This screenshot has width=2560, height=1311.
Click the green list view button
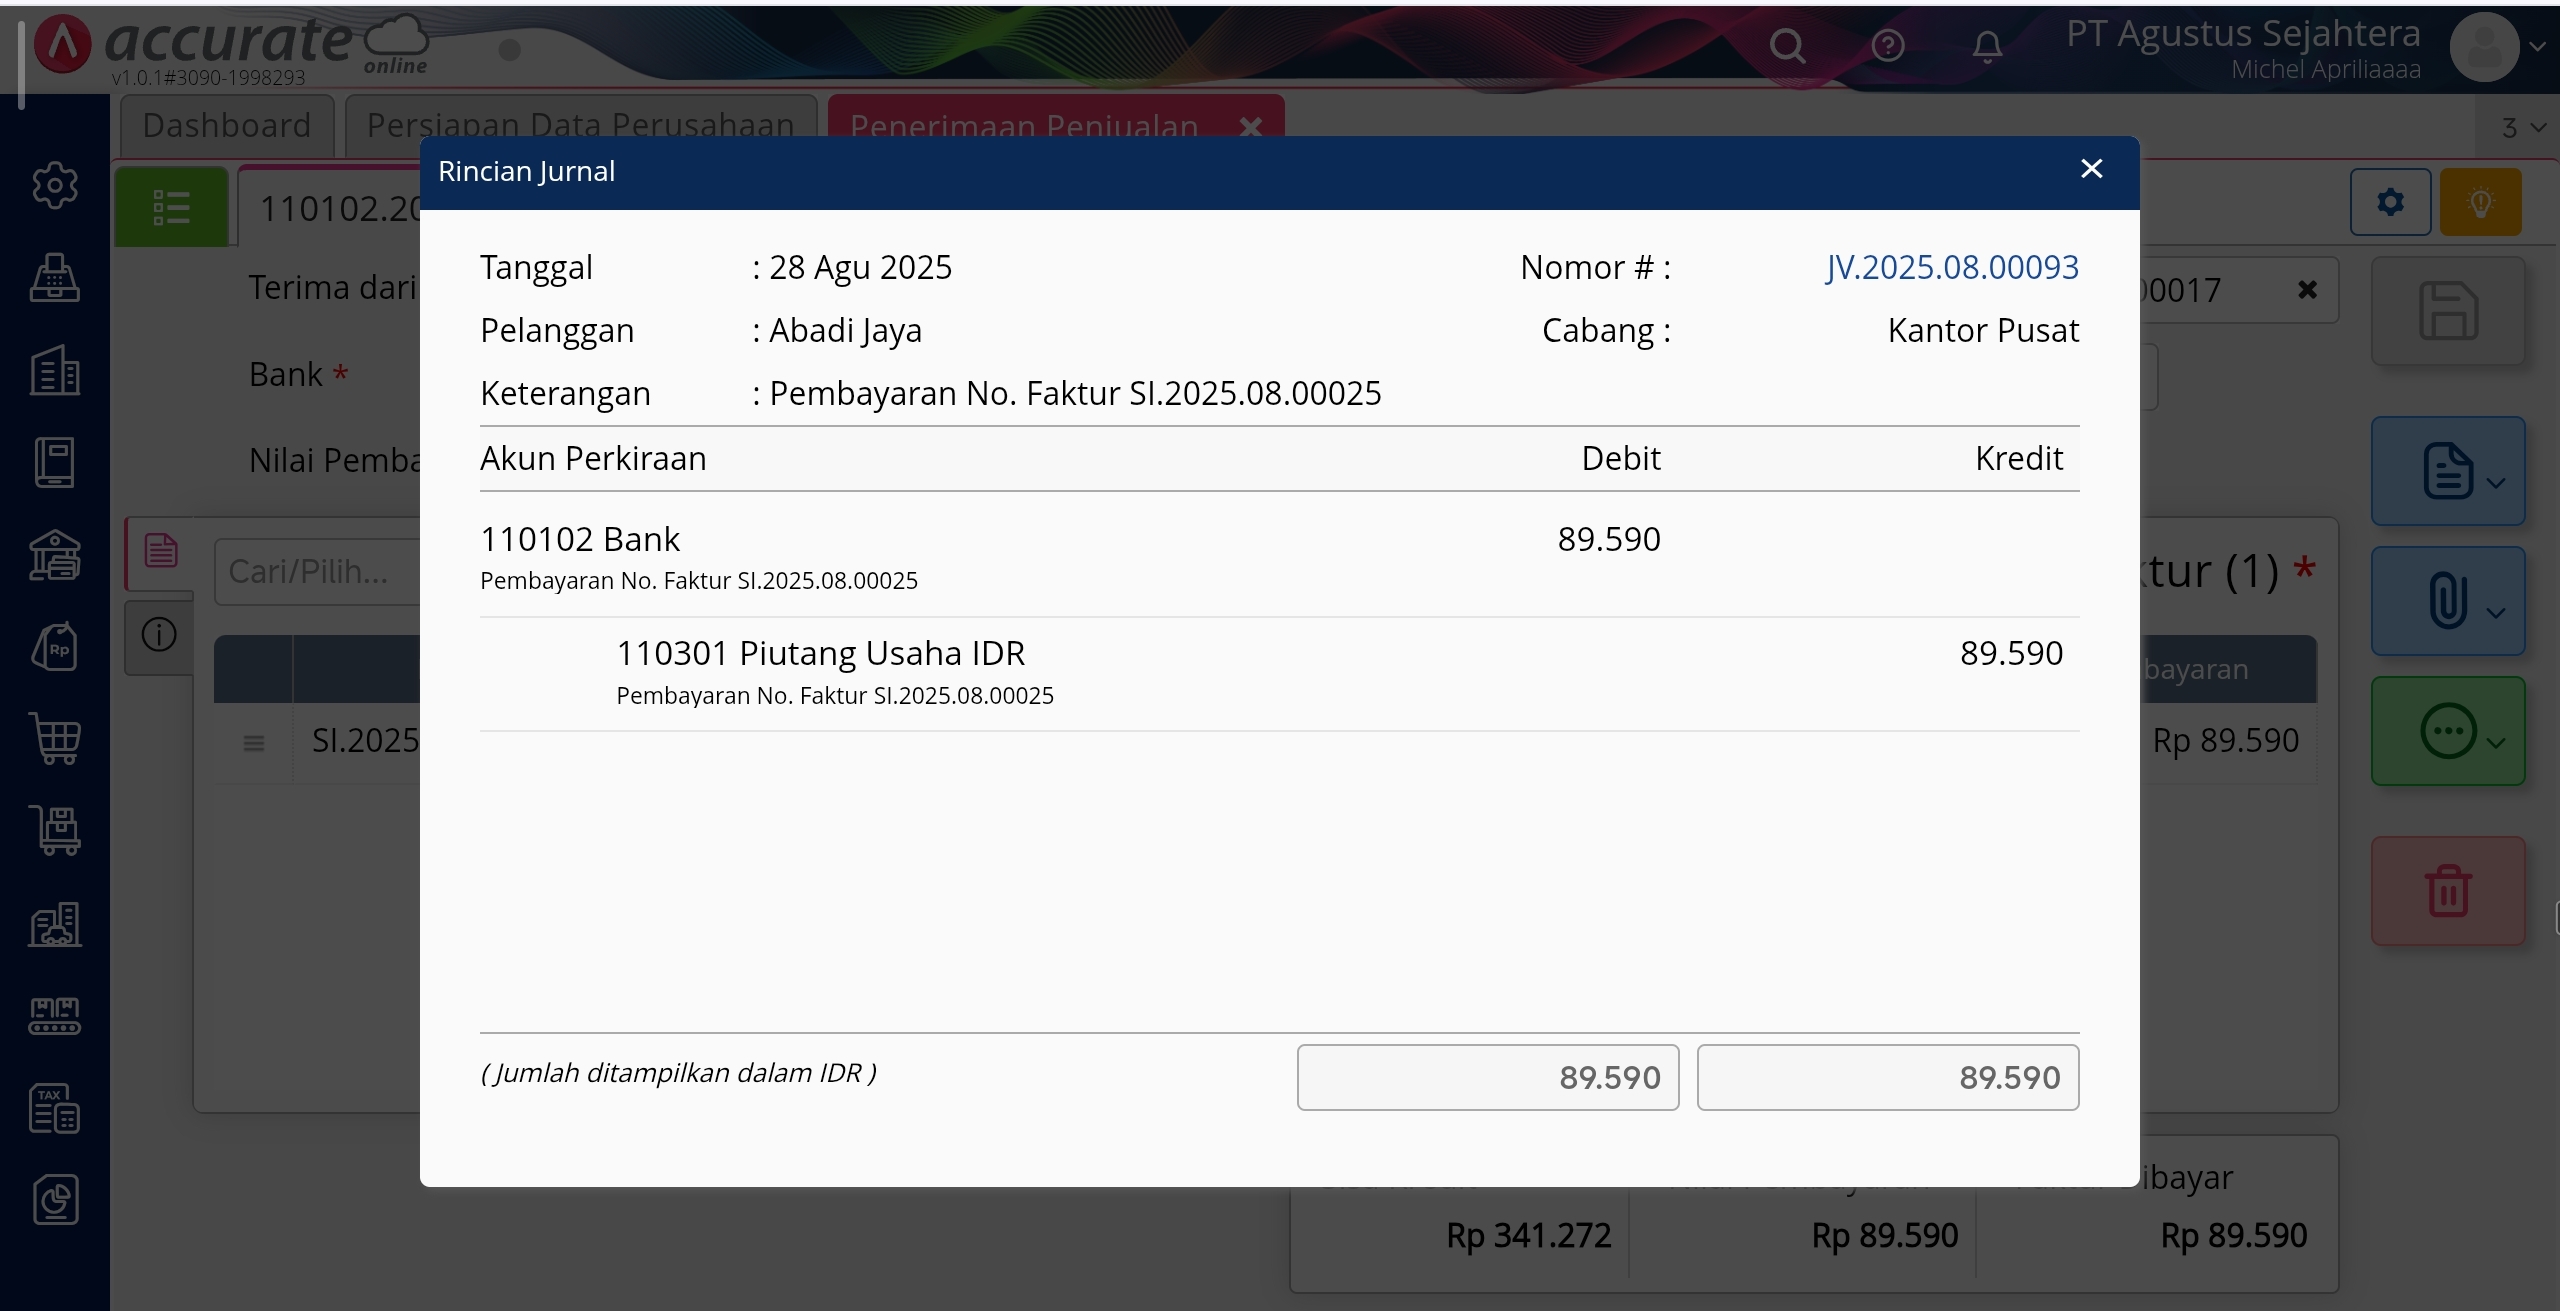[x=172, y=208]
